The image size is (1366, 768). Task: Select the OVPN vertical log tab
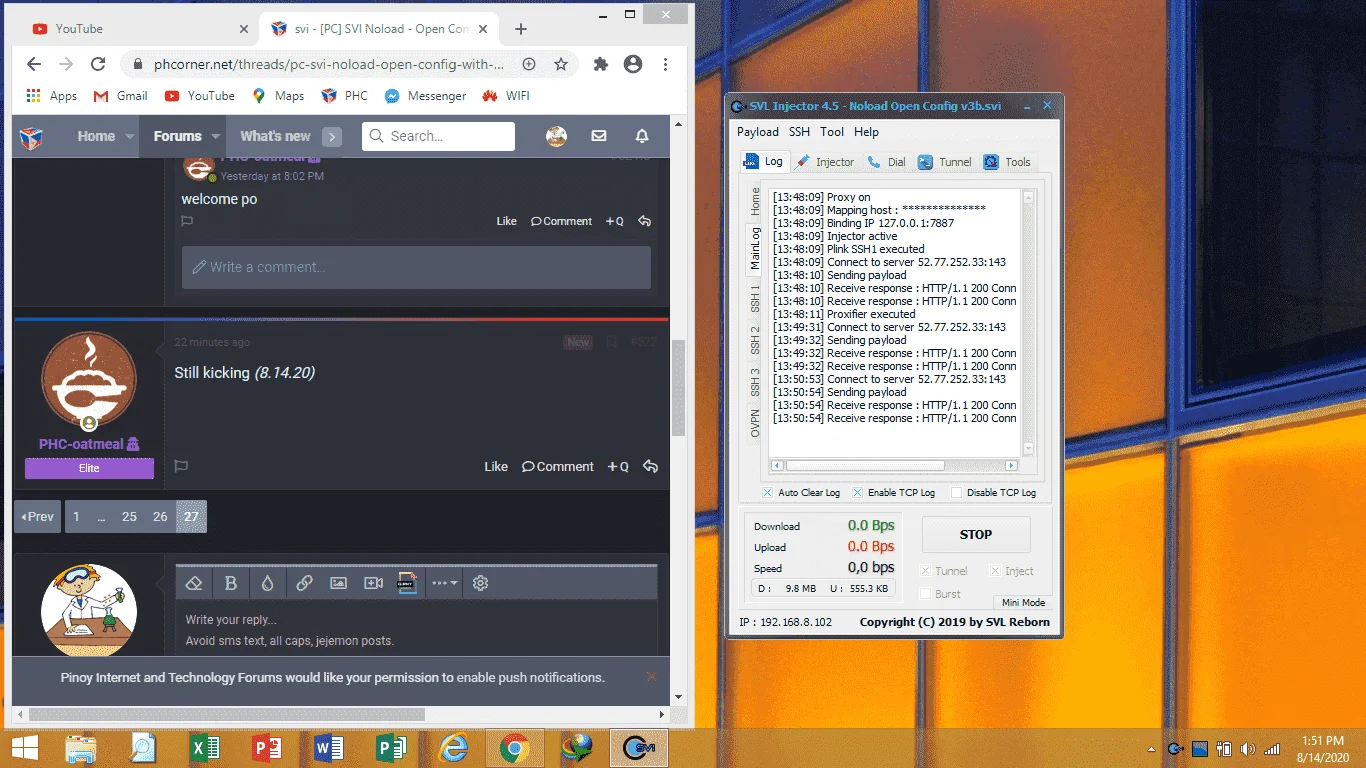click(755, 423)
